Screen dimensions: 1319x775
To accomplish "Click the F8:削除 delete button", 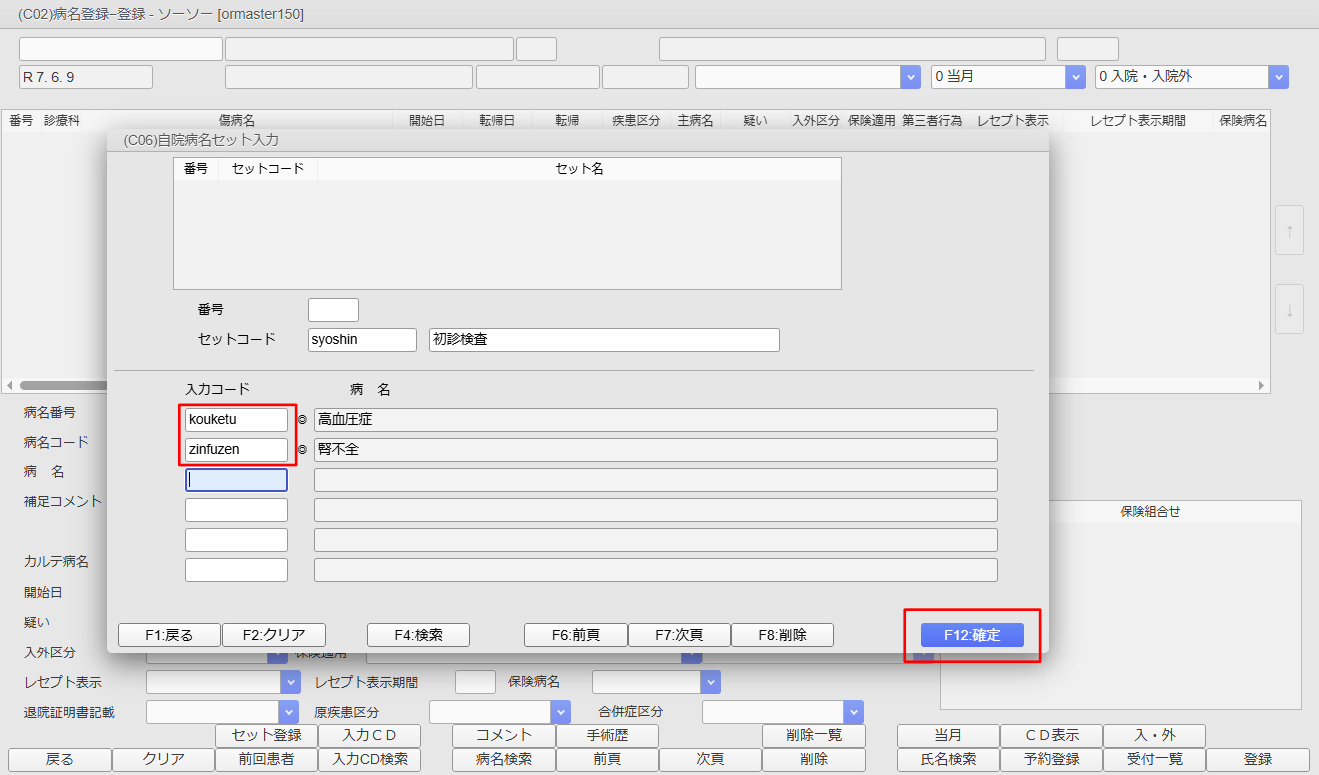I will [x=782, y=635].
